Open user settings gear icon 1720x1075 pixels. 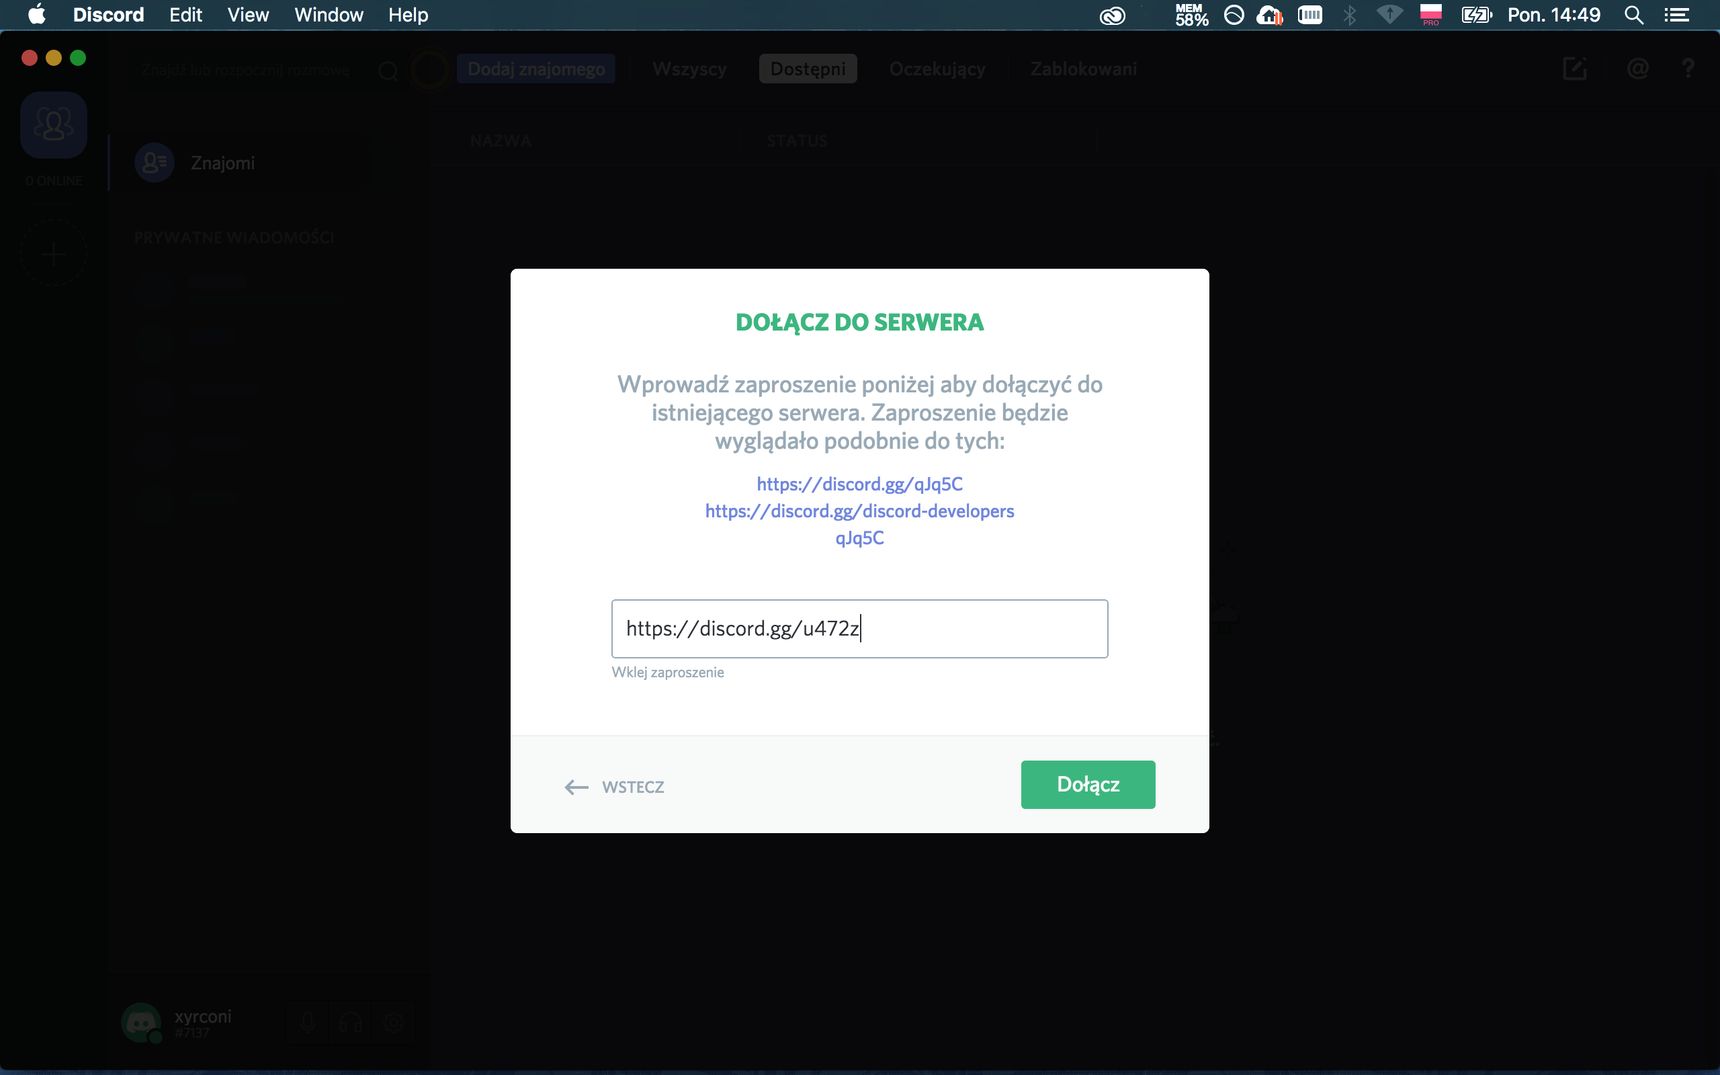coord(394,1023)
